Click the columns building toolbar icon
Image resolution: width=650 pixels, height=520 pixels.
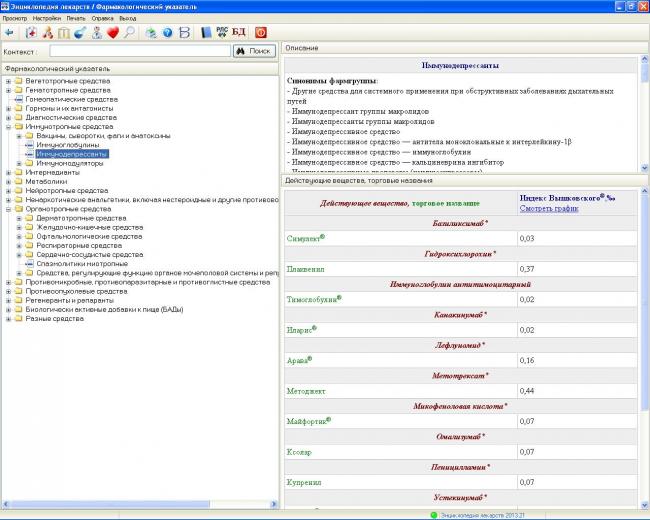(x=64, y=32)
